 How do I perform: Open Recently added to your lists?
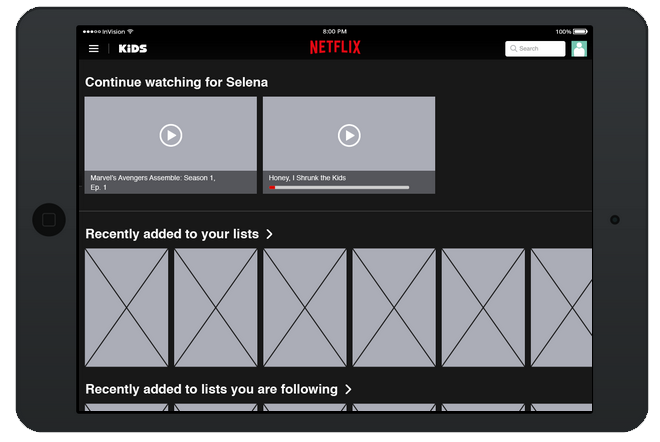[172, 234]
